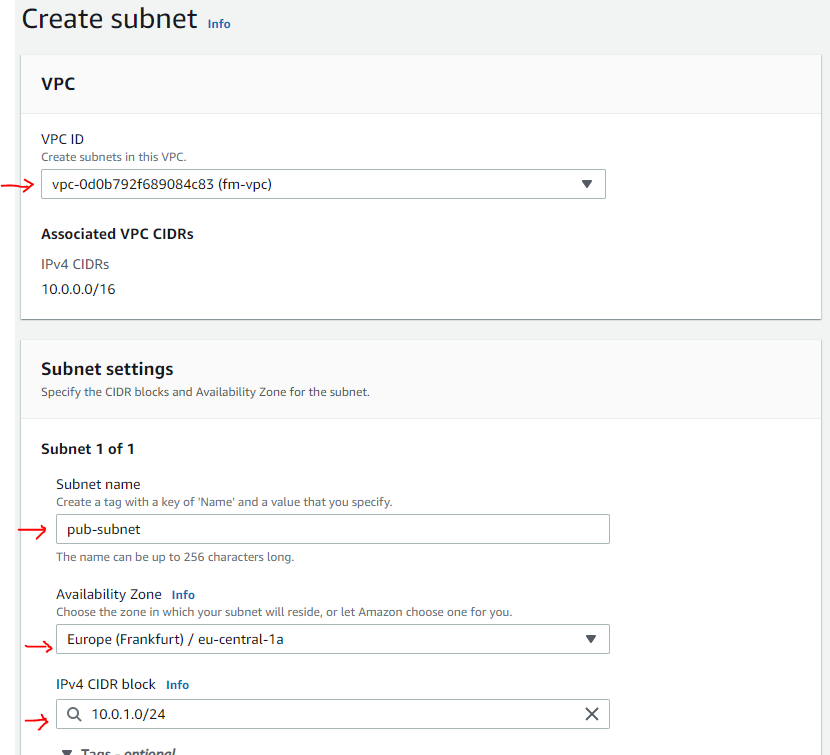The width and height of the screenshot is (830, 755).
Task: Open the VPC ID dropdown showing fm-vpc
Action: pyautogui.click(x=300, y=184)
